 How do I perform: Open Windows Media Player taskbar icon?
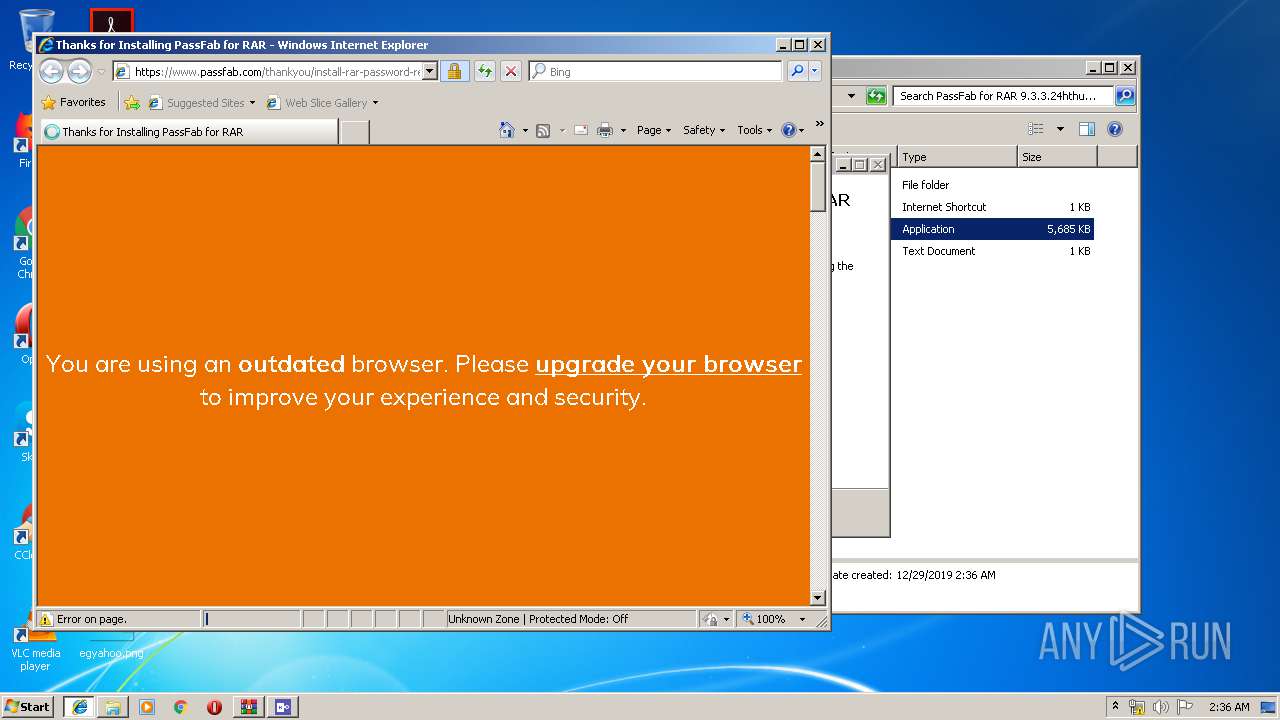(x=147, y=707)
